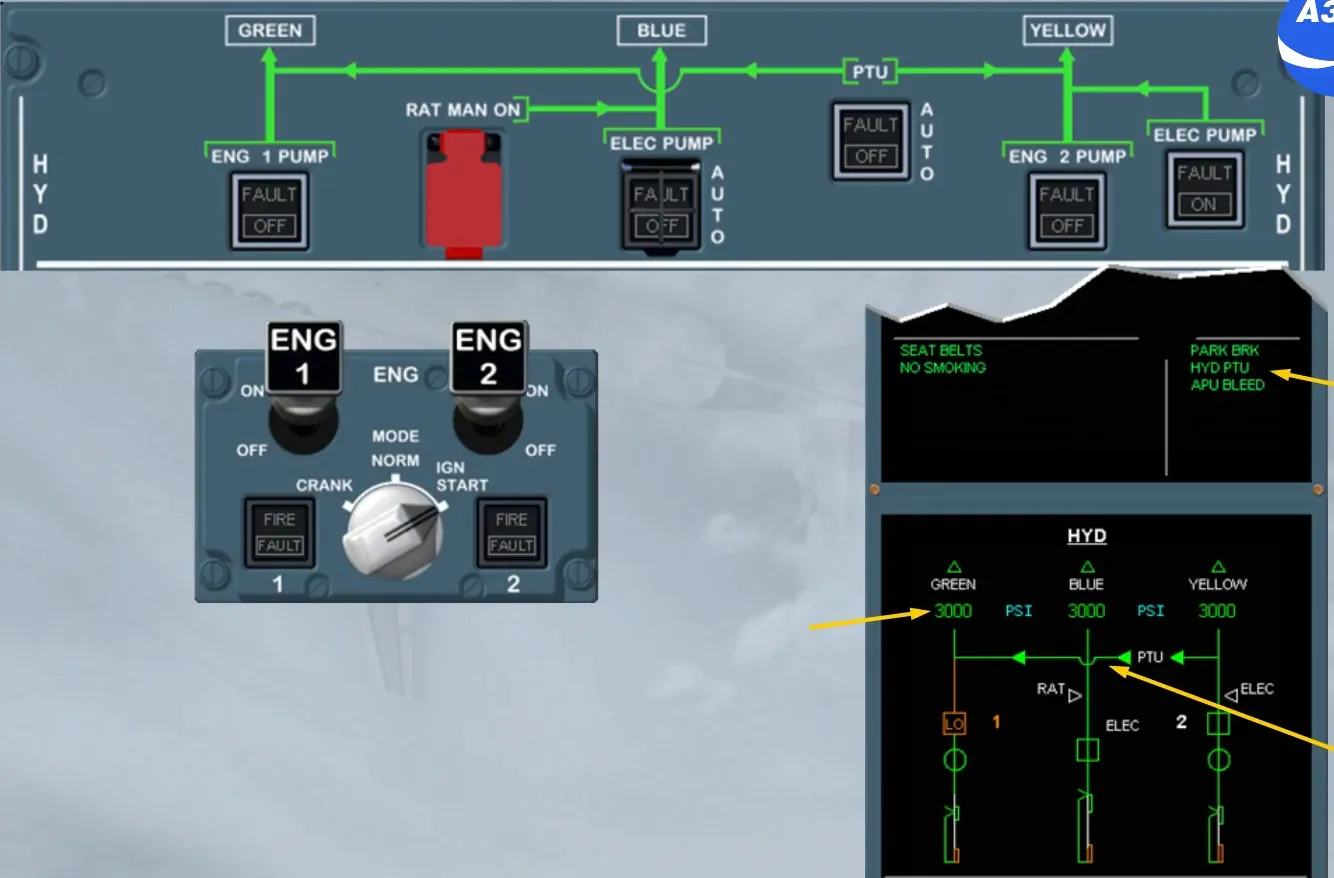Click the BLUE 3000 pressure value
1334x878 pixels.
(x=1086, y=611)
